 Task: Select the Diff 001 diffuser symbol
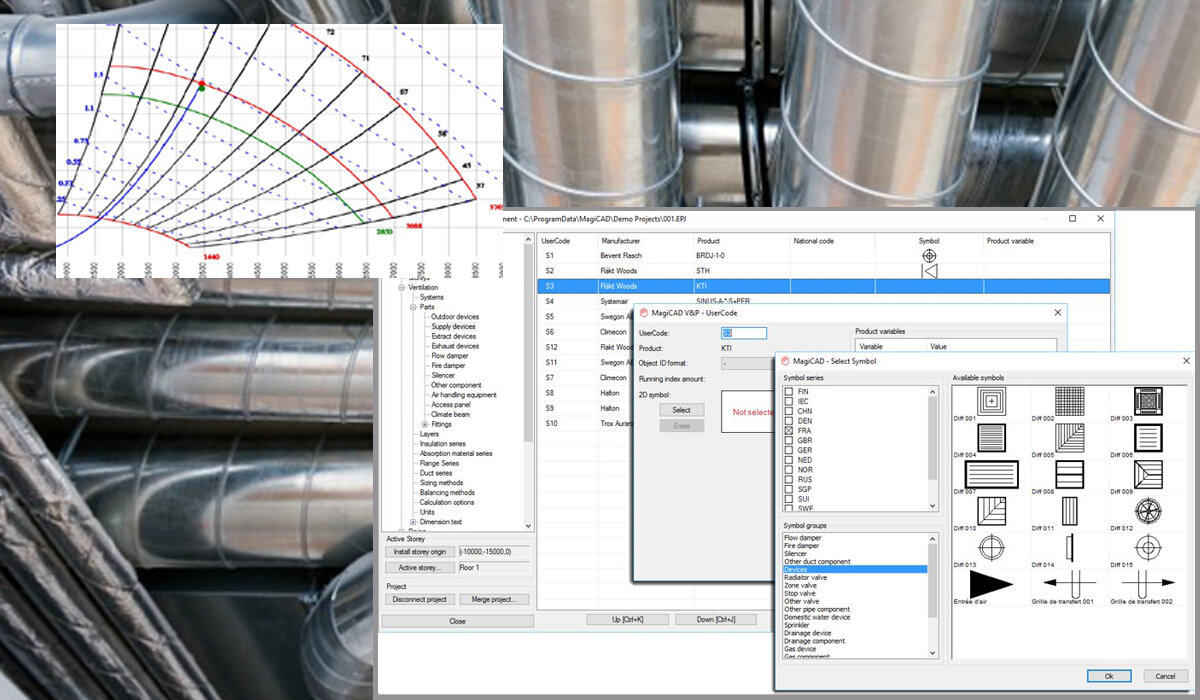(990, 402)
